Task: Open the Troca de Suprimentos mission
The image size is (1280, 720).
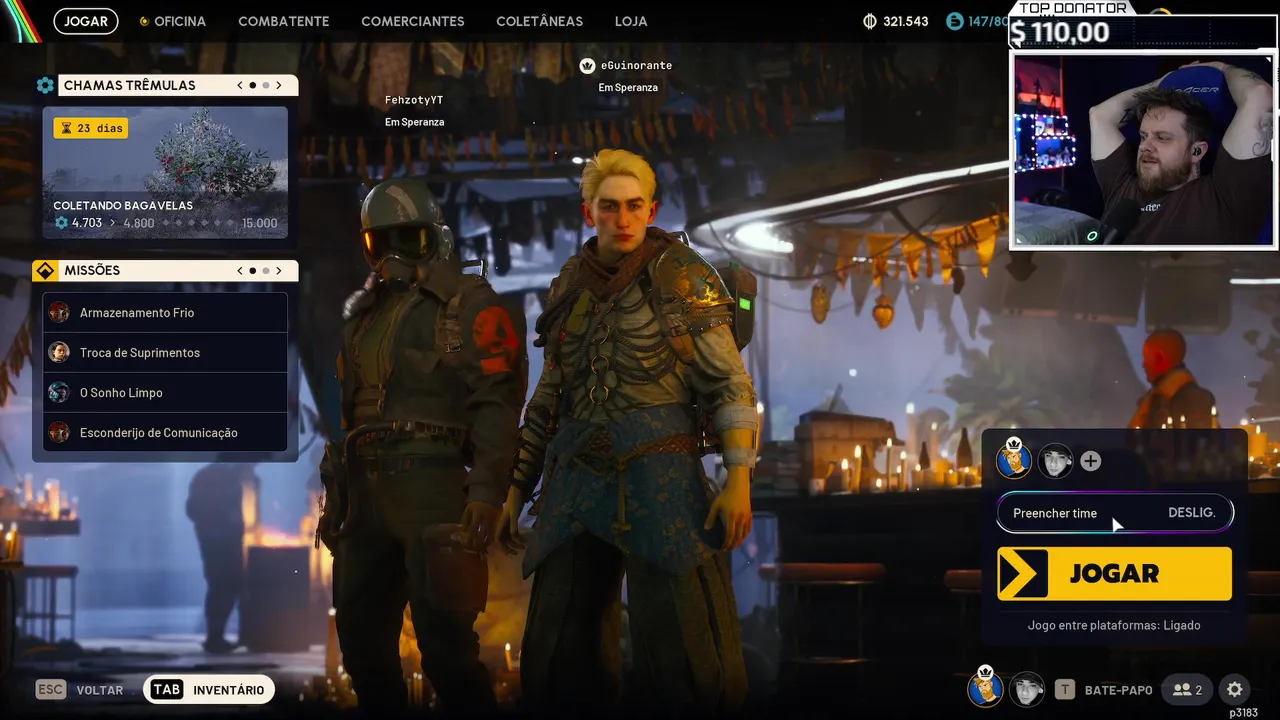Action: pyautogui.click(x=165, y=352)
